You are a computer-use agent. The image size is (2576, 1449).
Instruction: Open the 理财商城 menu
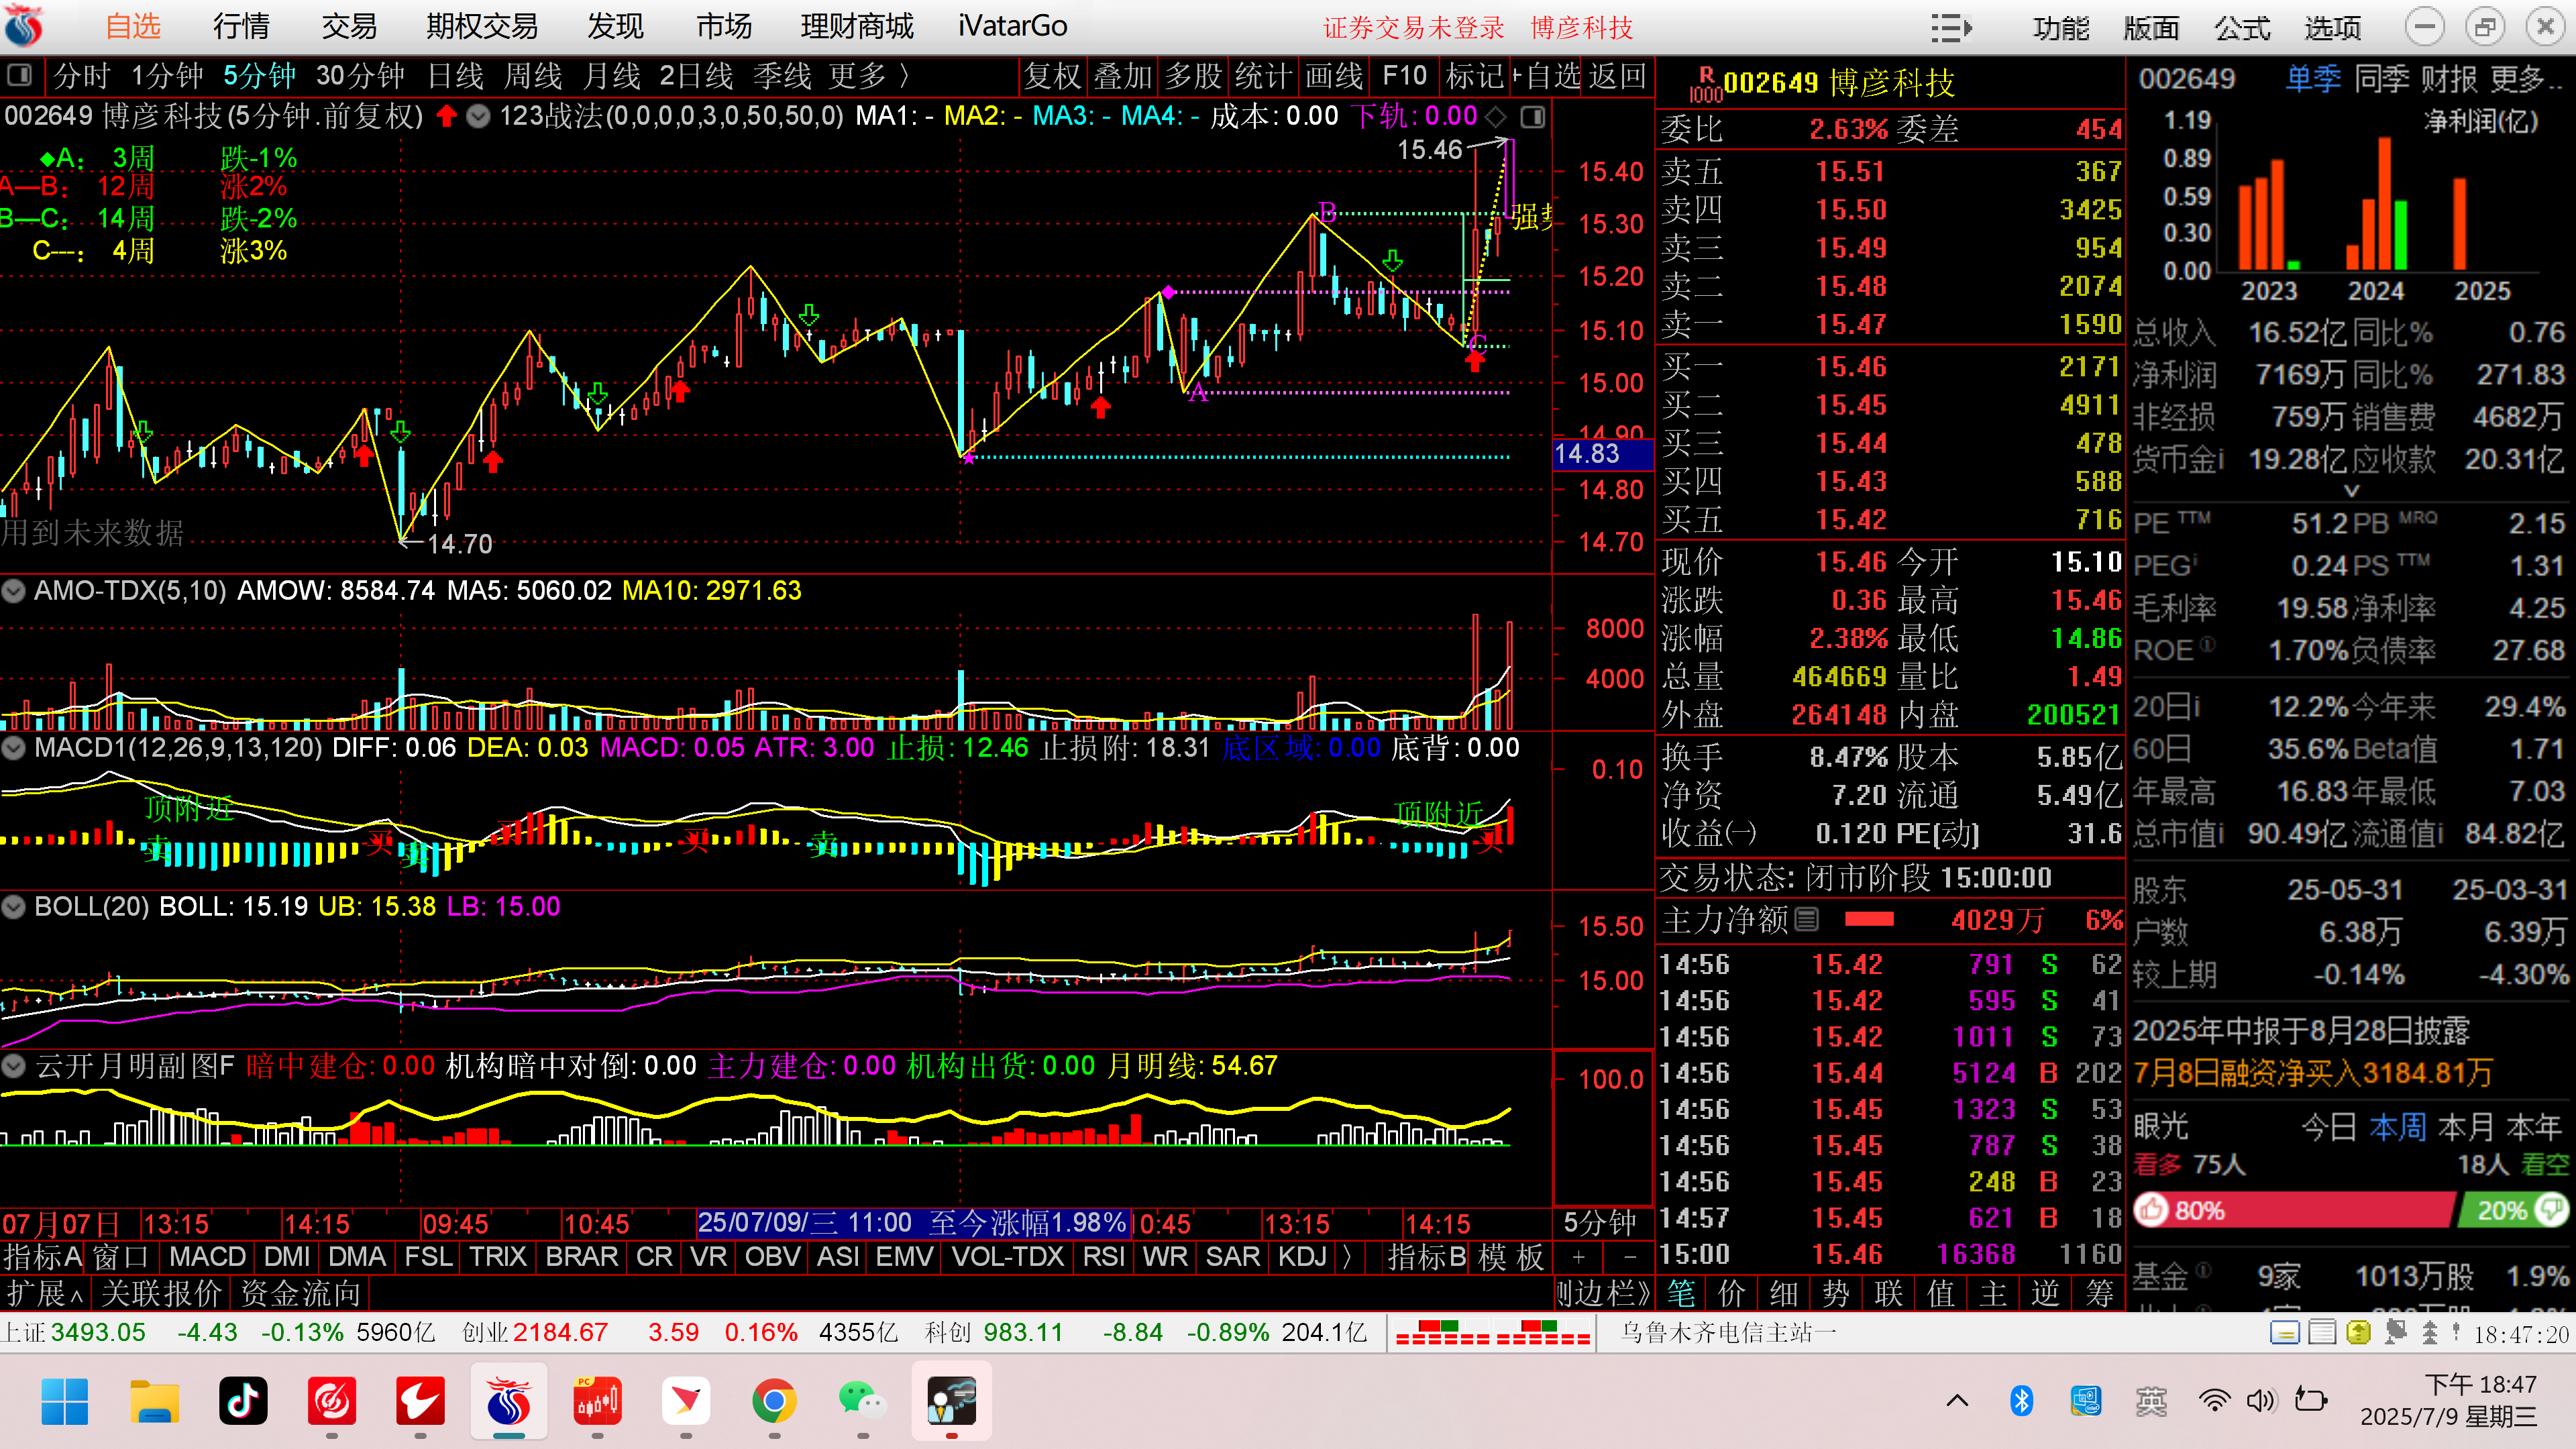[857, 26]
